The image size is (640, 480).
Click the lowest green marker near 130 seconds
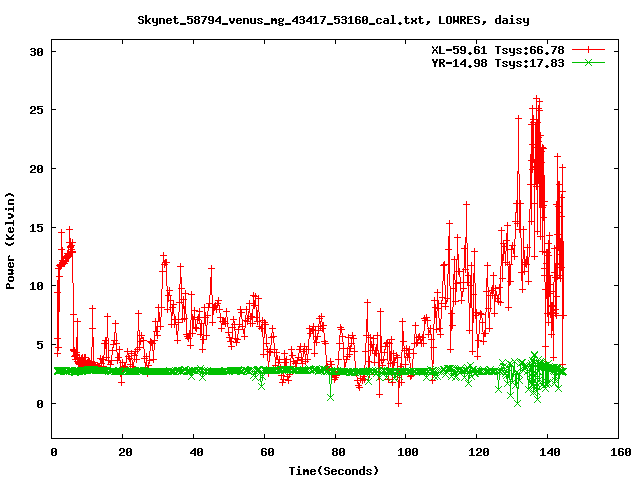[518, 403]
